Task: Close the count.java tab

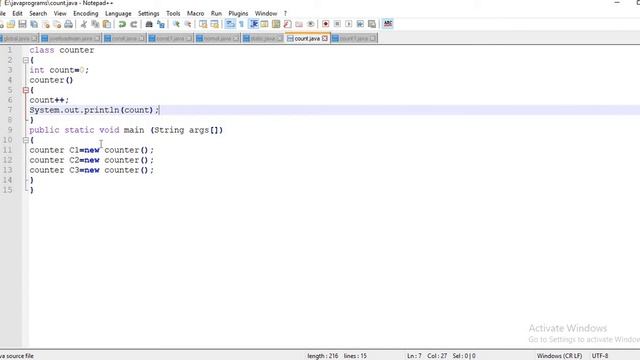Action: [x=324, y=38]
